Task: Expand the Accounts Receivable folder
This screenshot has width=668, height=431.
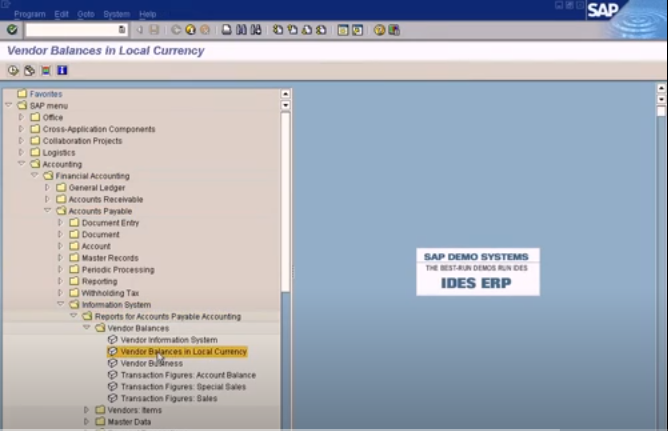Action: point(47,198)
